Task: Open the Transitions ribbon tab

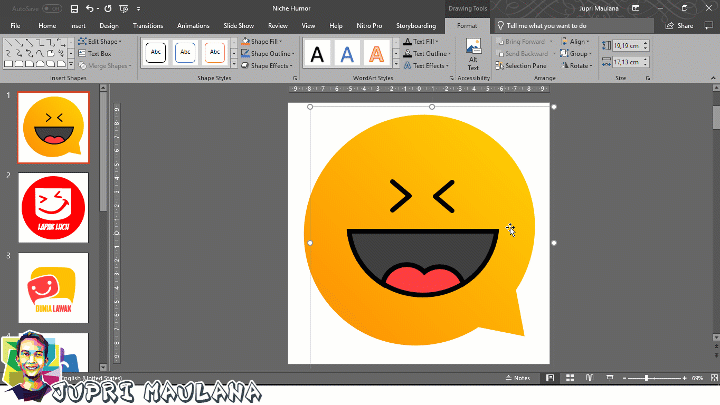Action: [147, 24]
